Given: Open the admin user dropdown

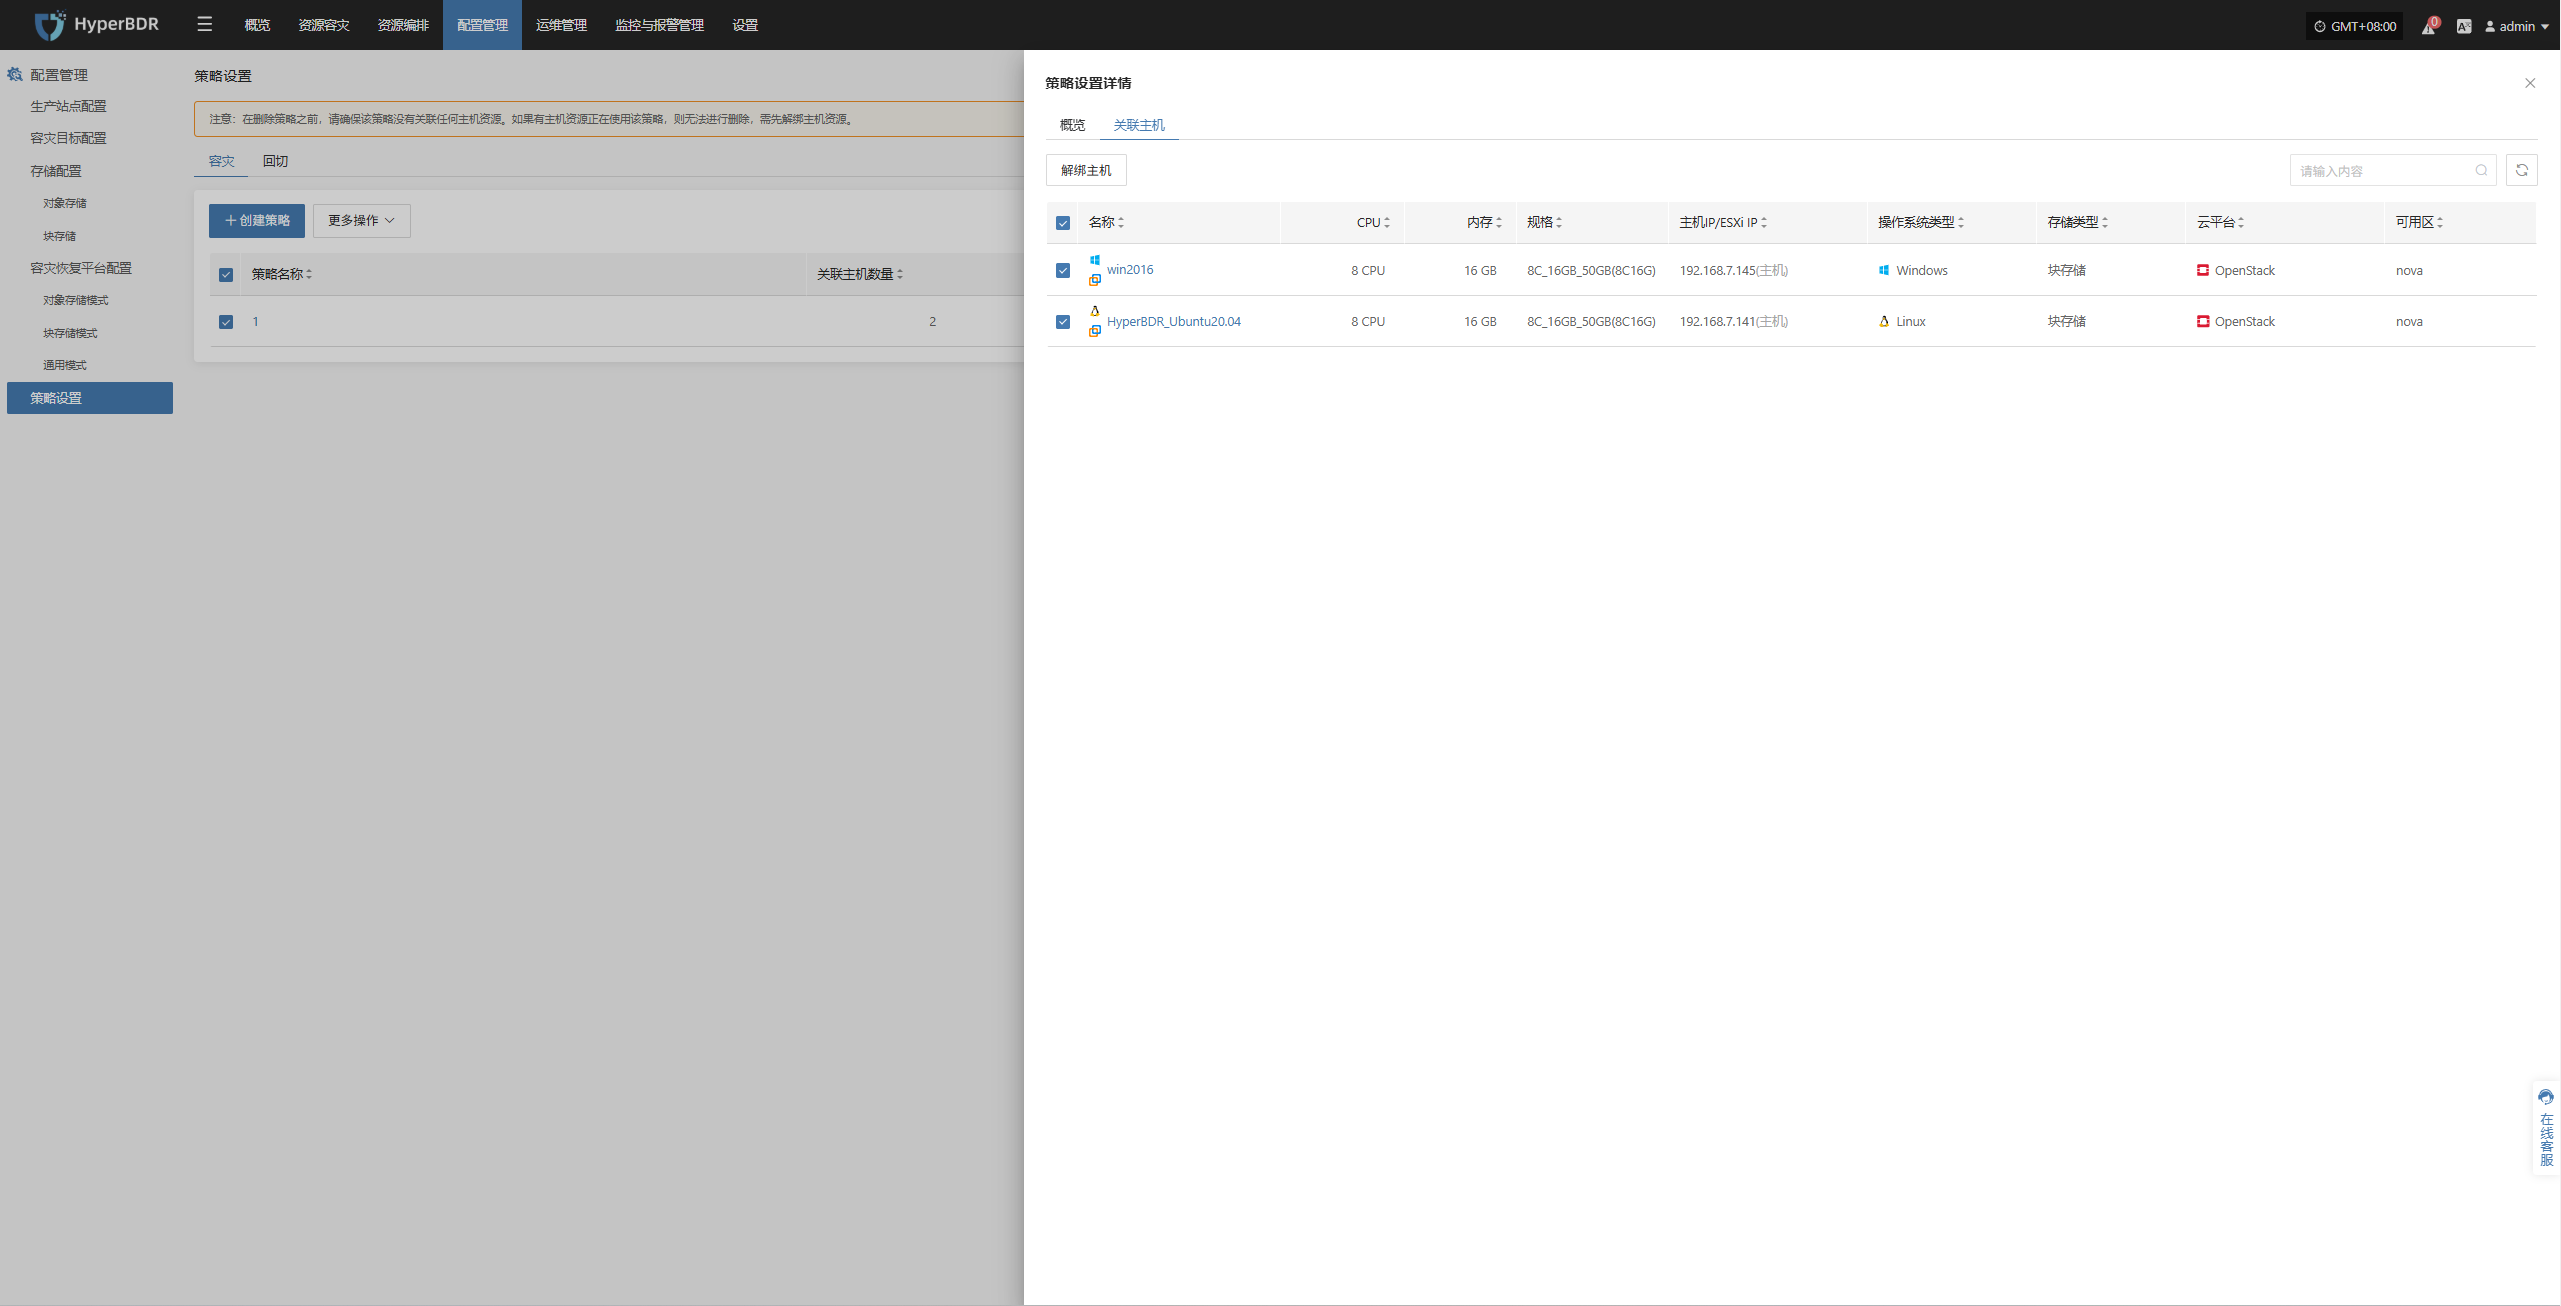Looking at the screenshot, I should pos(2517,26).
